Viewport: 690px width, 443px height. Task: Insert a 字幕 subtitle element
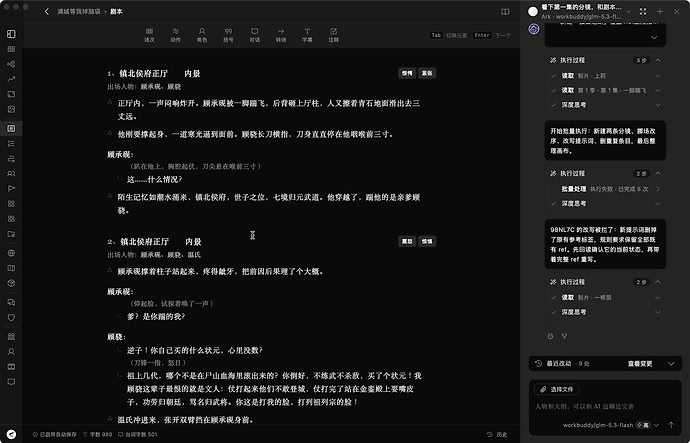[307, 35]
